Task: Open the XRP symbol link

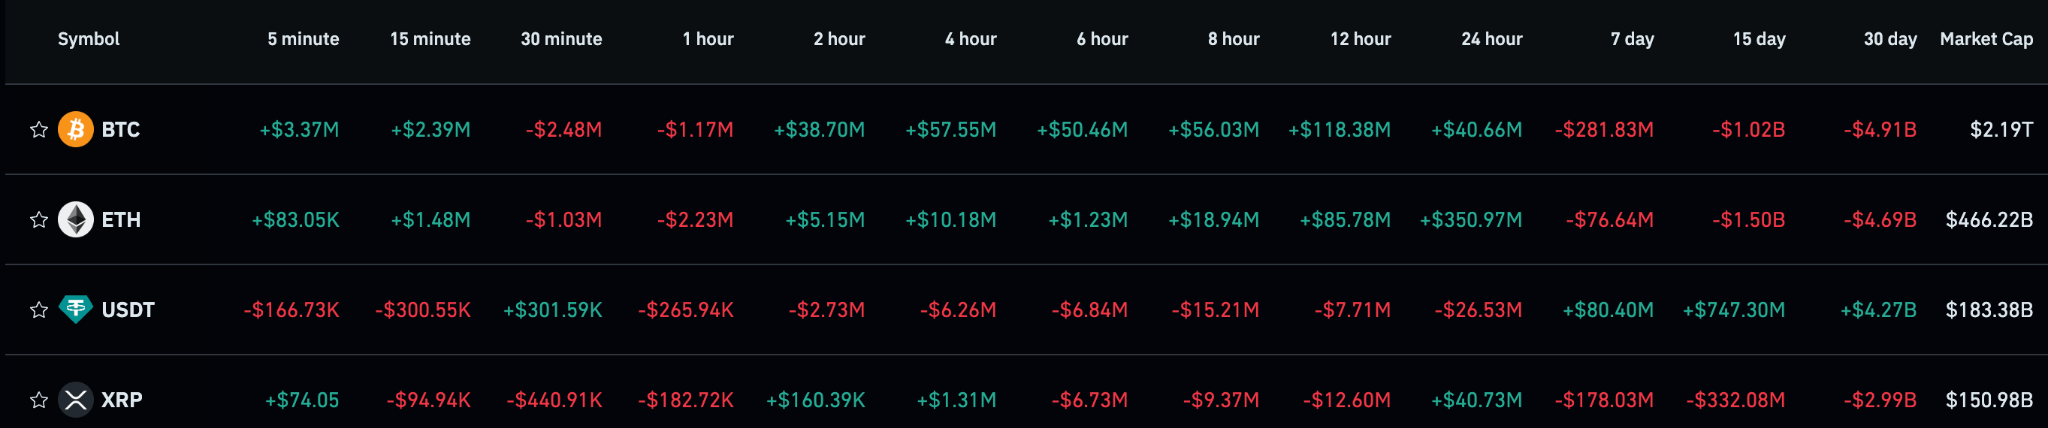Action: [x=122, y=400]
